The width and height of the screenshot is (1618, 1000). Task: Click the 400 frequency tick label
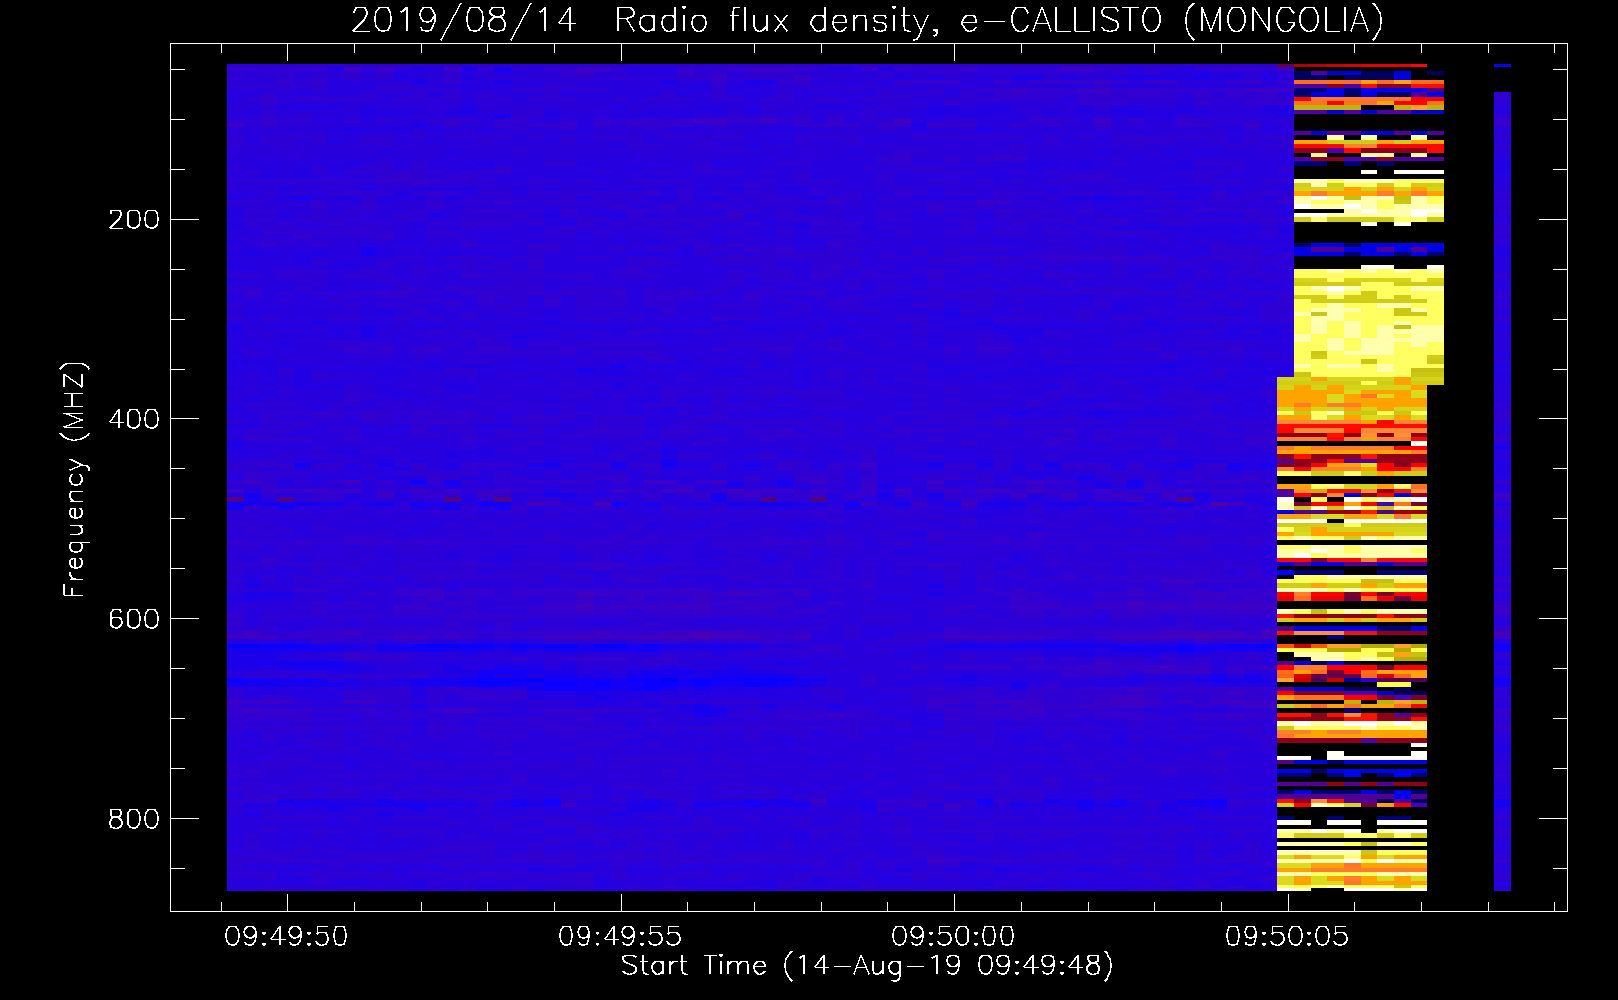tap(134, 419)
